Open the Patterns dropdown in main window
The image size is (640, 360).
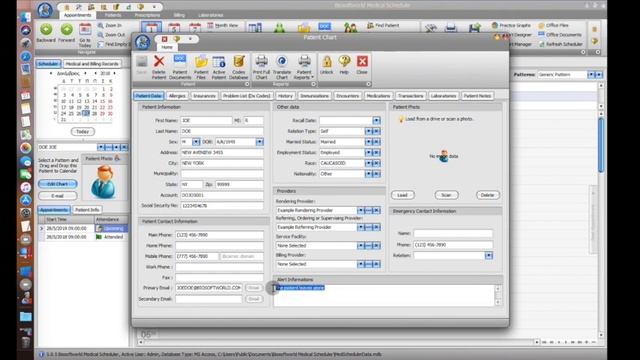(x=591, y=75)
